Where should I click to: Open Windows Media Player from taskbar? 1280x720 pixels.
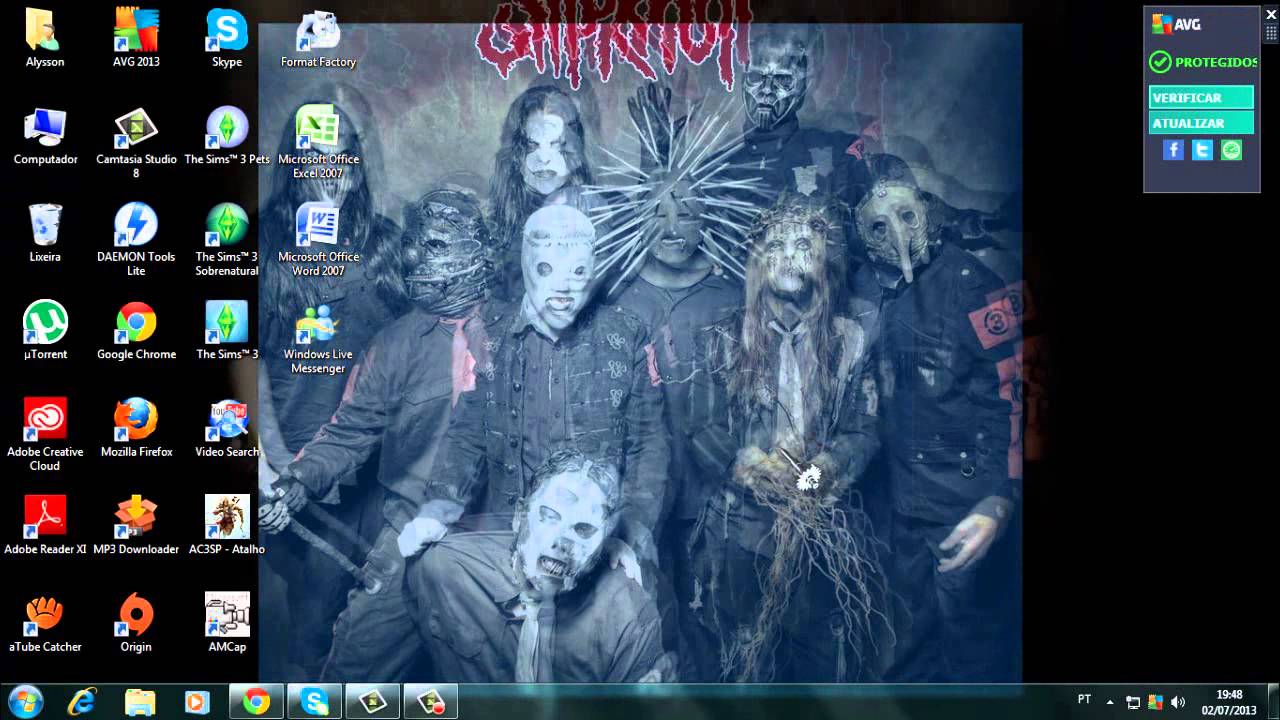(x=197, y=702)
